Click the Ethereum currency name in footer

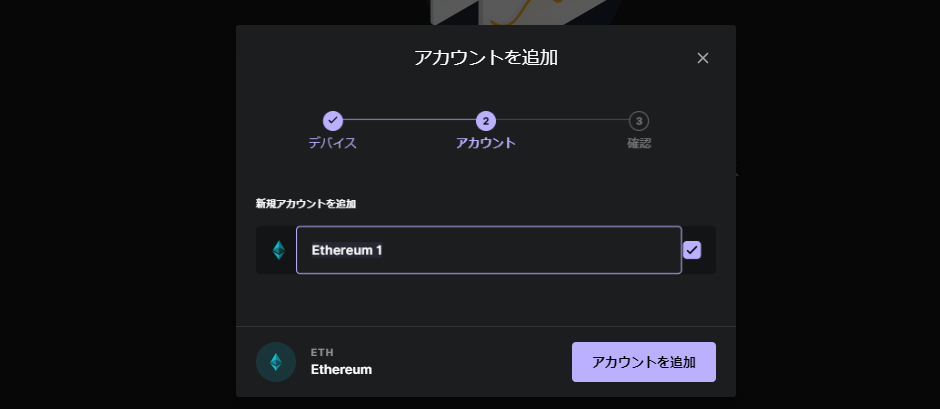point(341,369)
